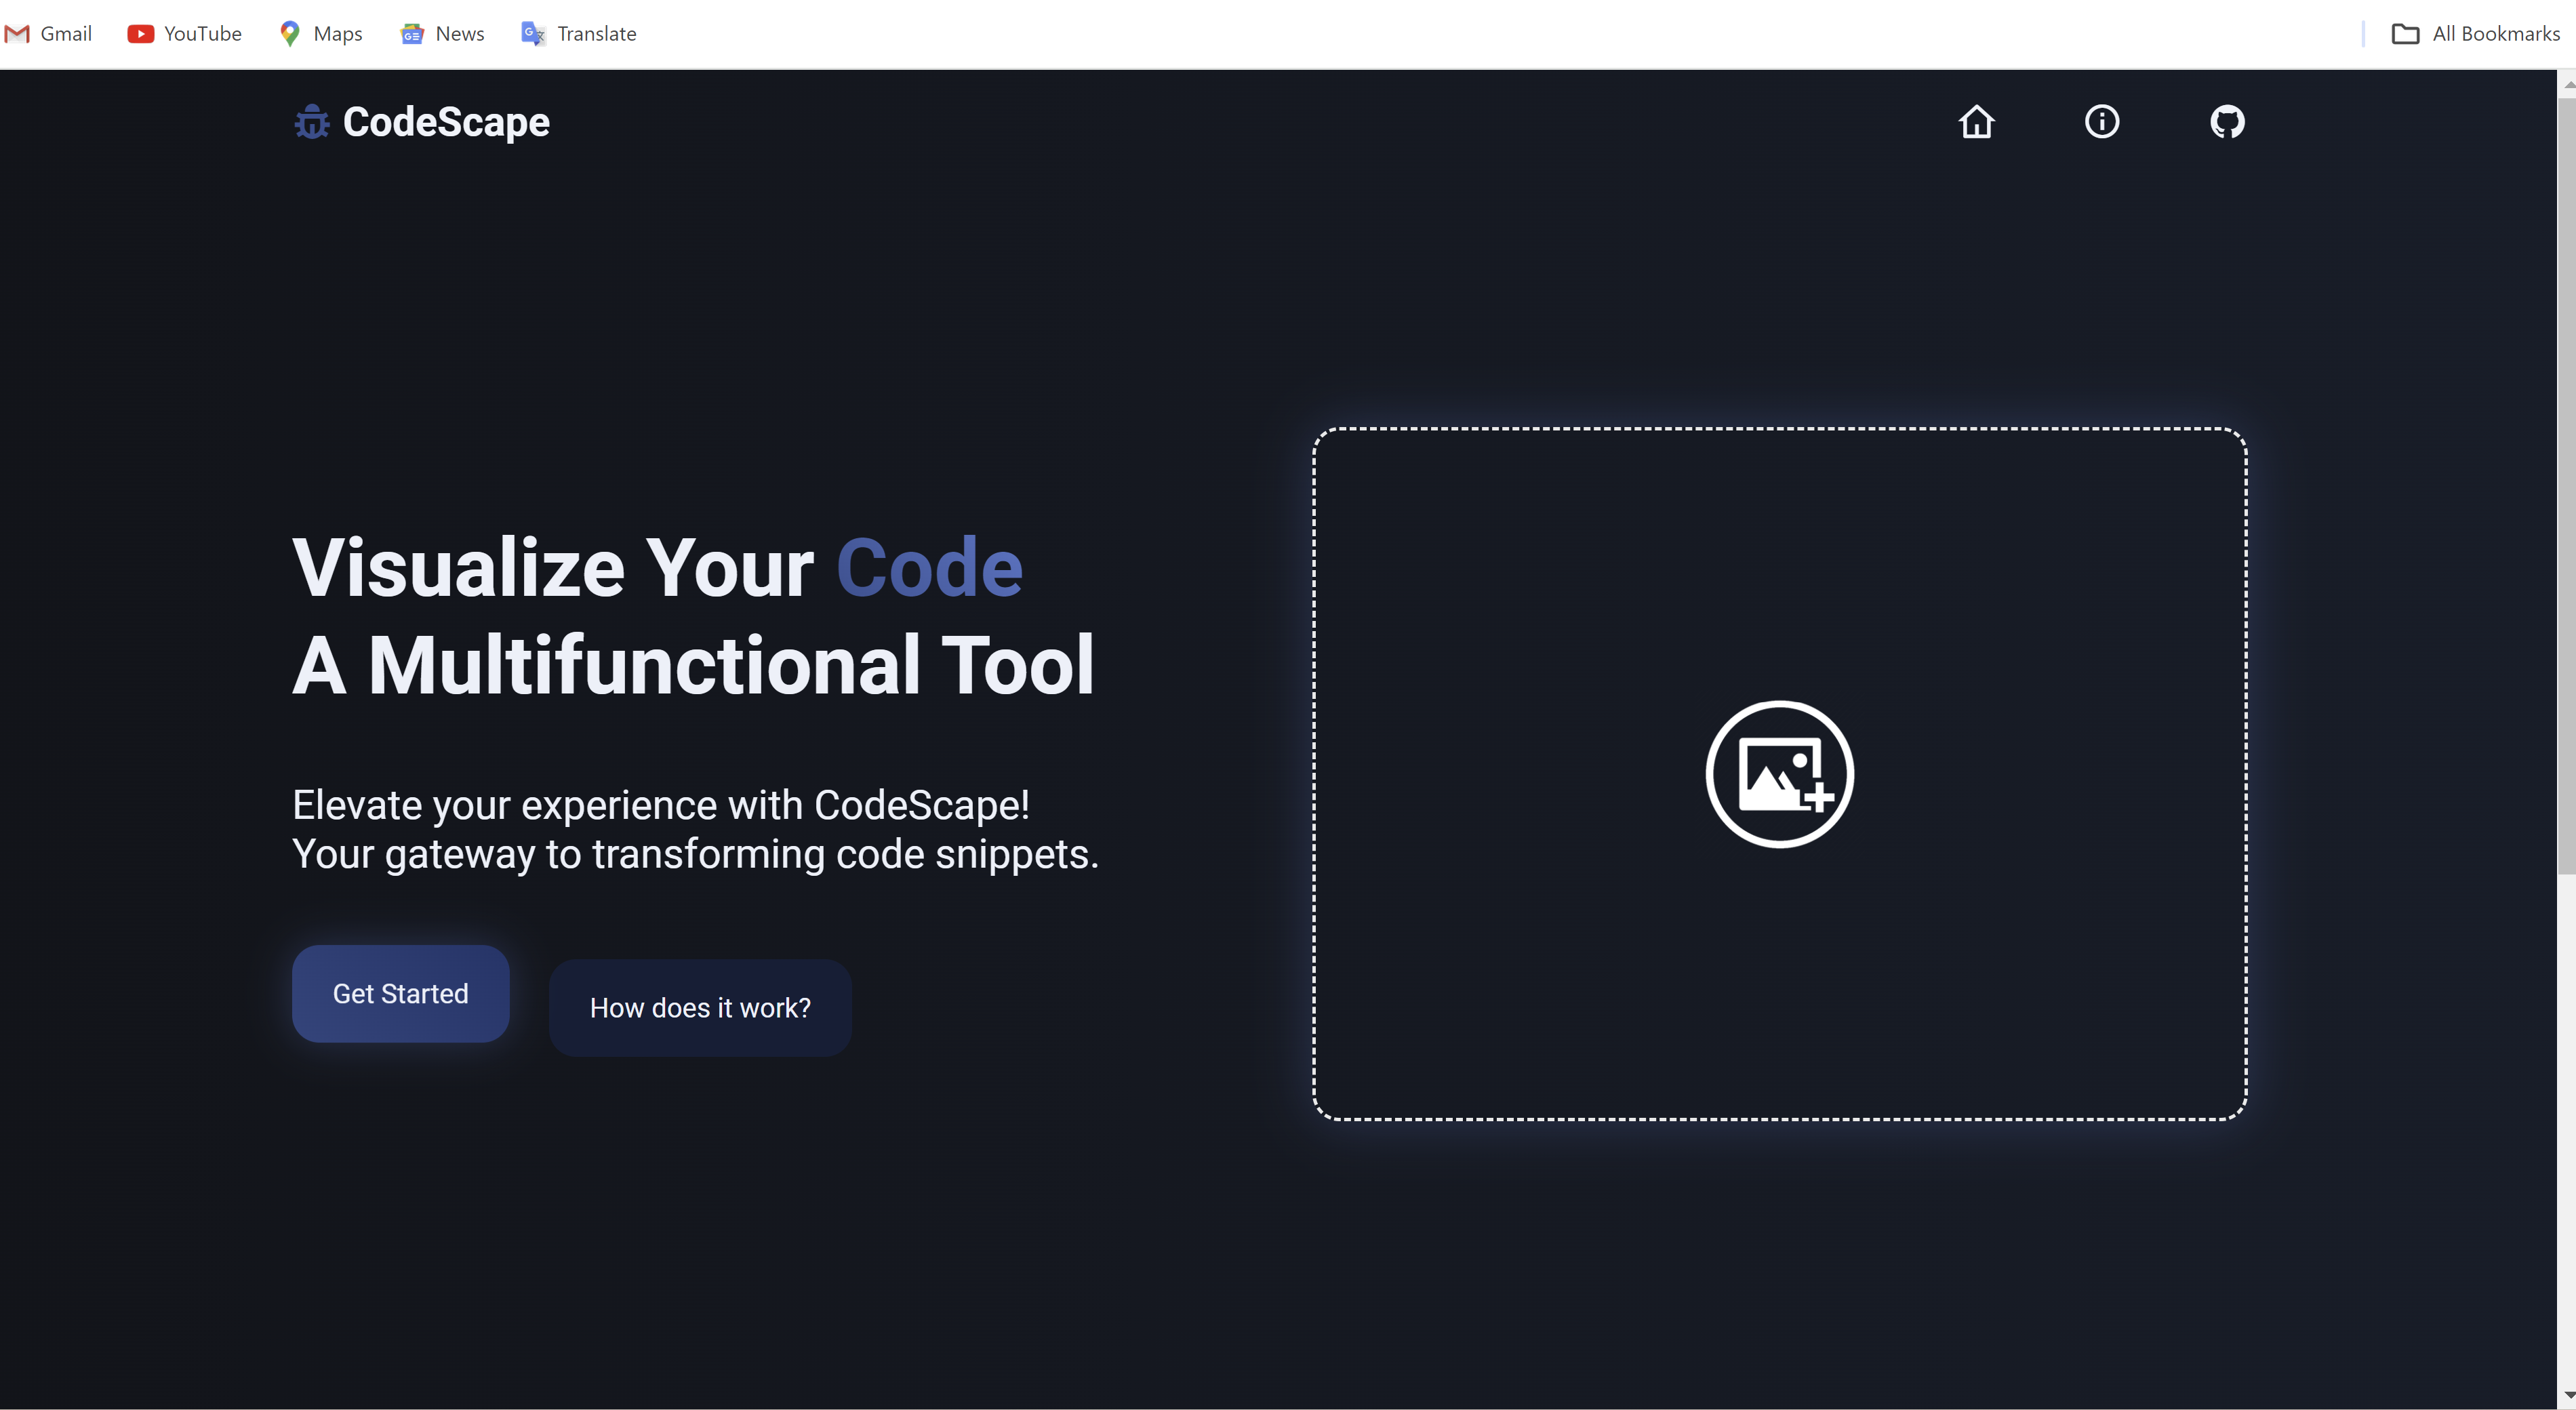The height and width of the screenshot is (1410, 2576).
Task: Click the CodeScape bug logo icon
Action: tap(312, 122)
